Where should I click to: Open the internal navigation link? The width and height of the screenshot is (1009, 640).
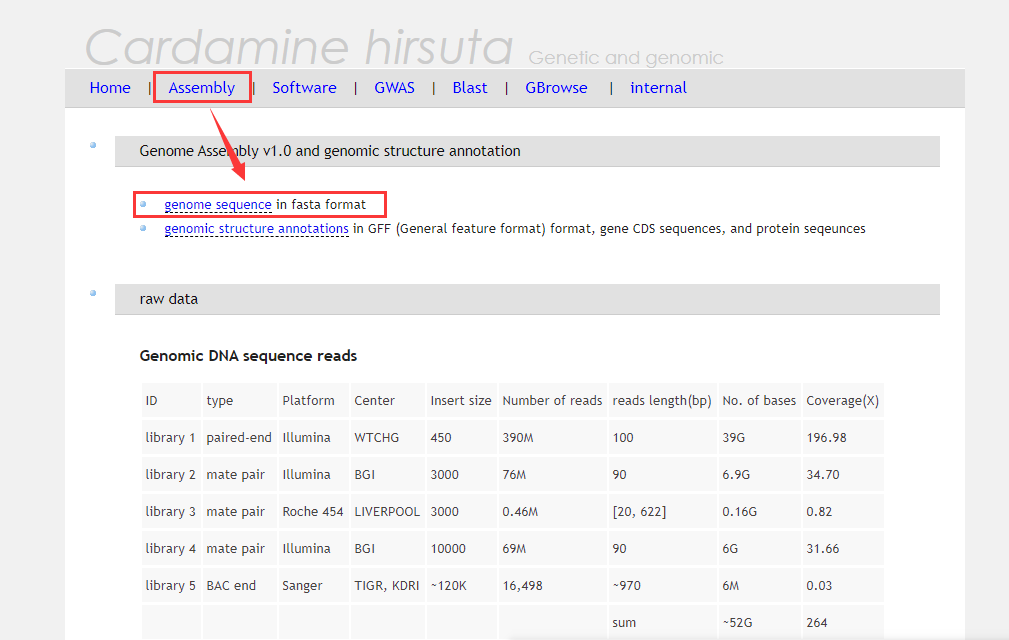point(658,87)
